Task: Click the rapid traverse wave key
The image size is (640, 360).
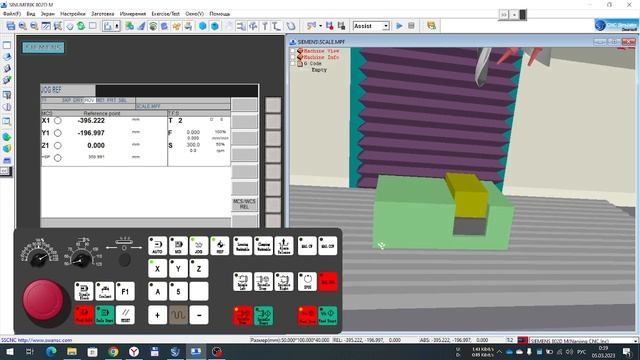Action: [178, 315]
